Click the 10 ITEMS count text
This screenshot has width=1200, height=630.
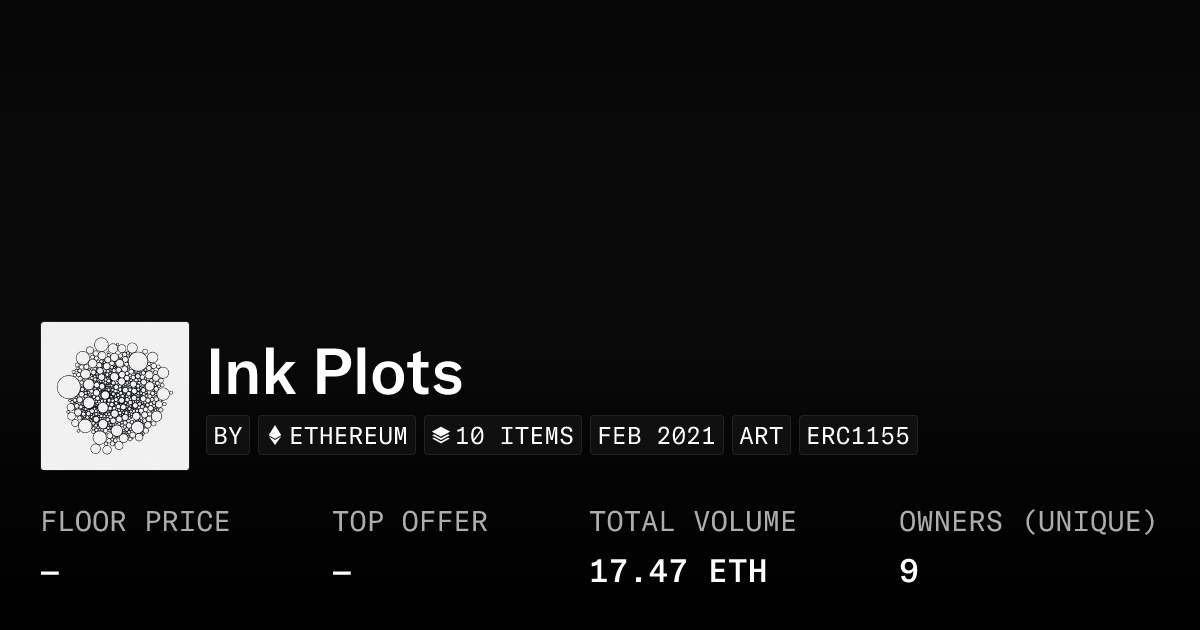(514, 436)
